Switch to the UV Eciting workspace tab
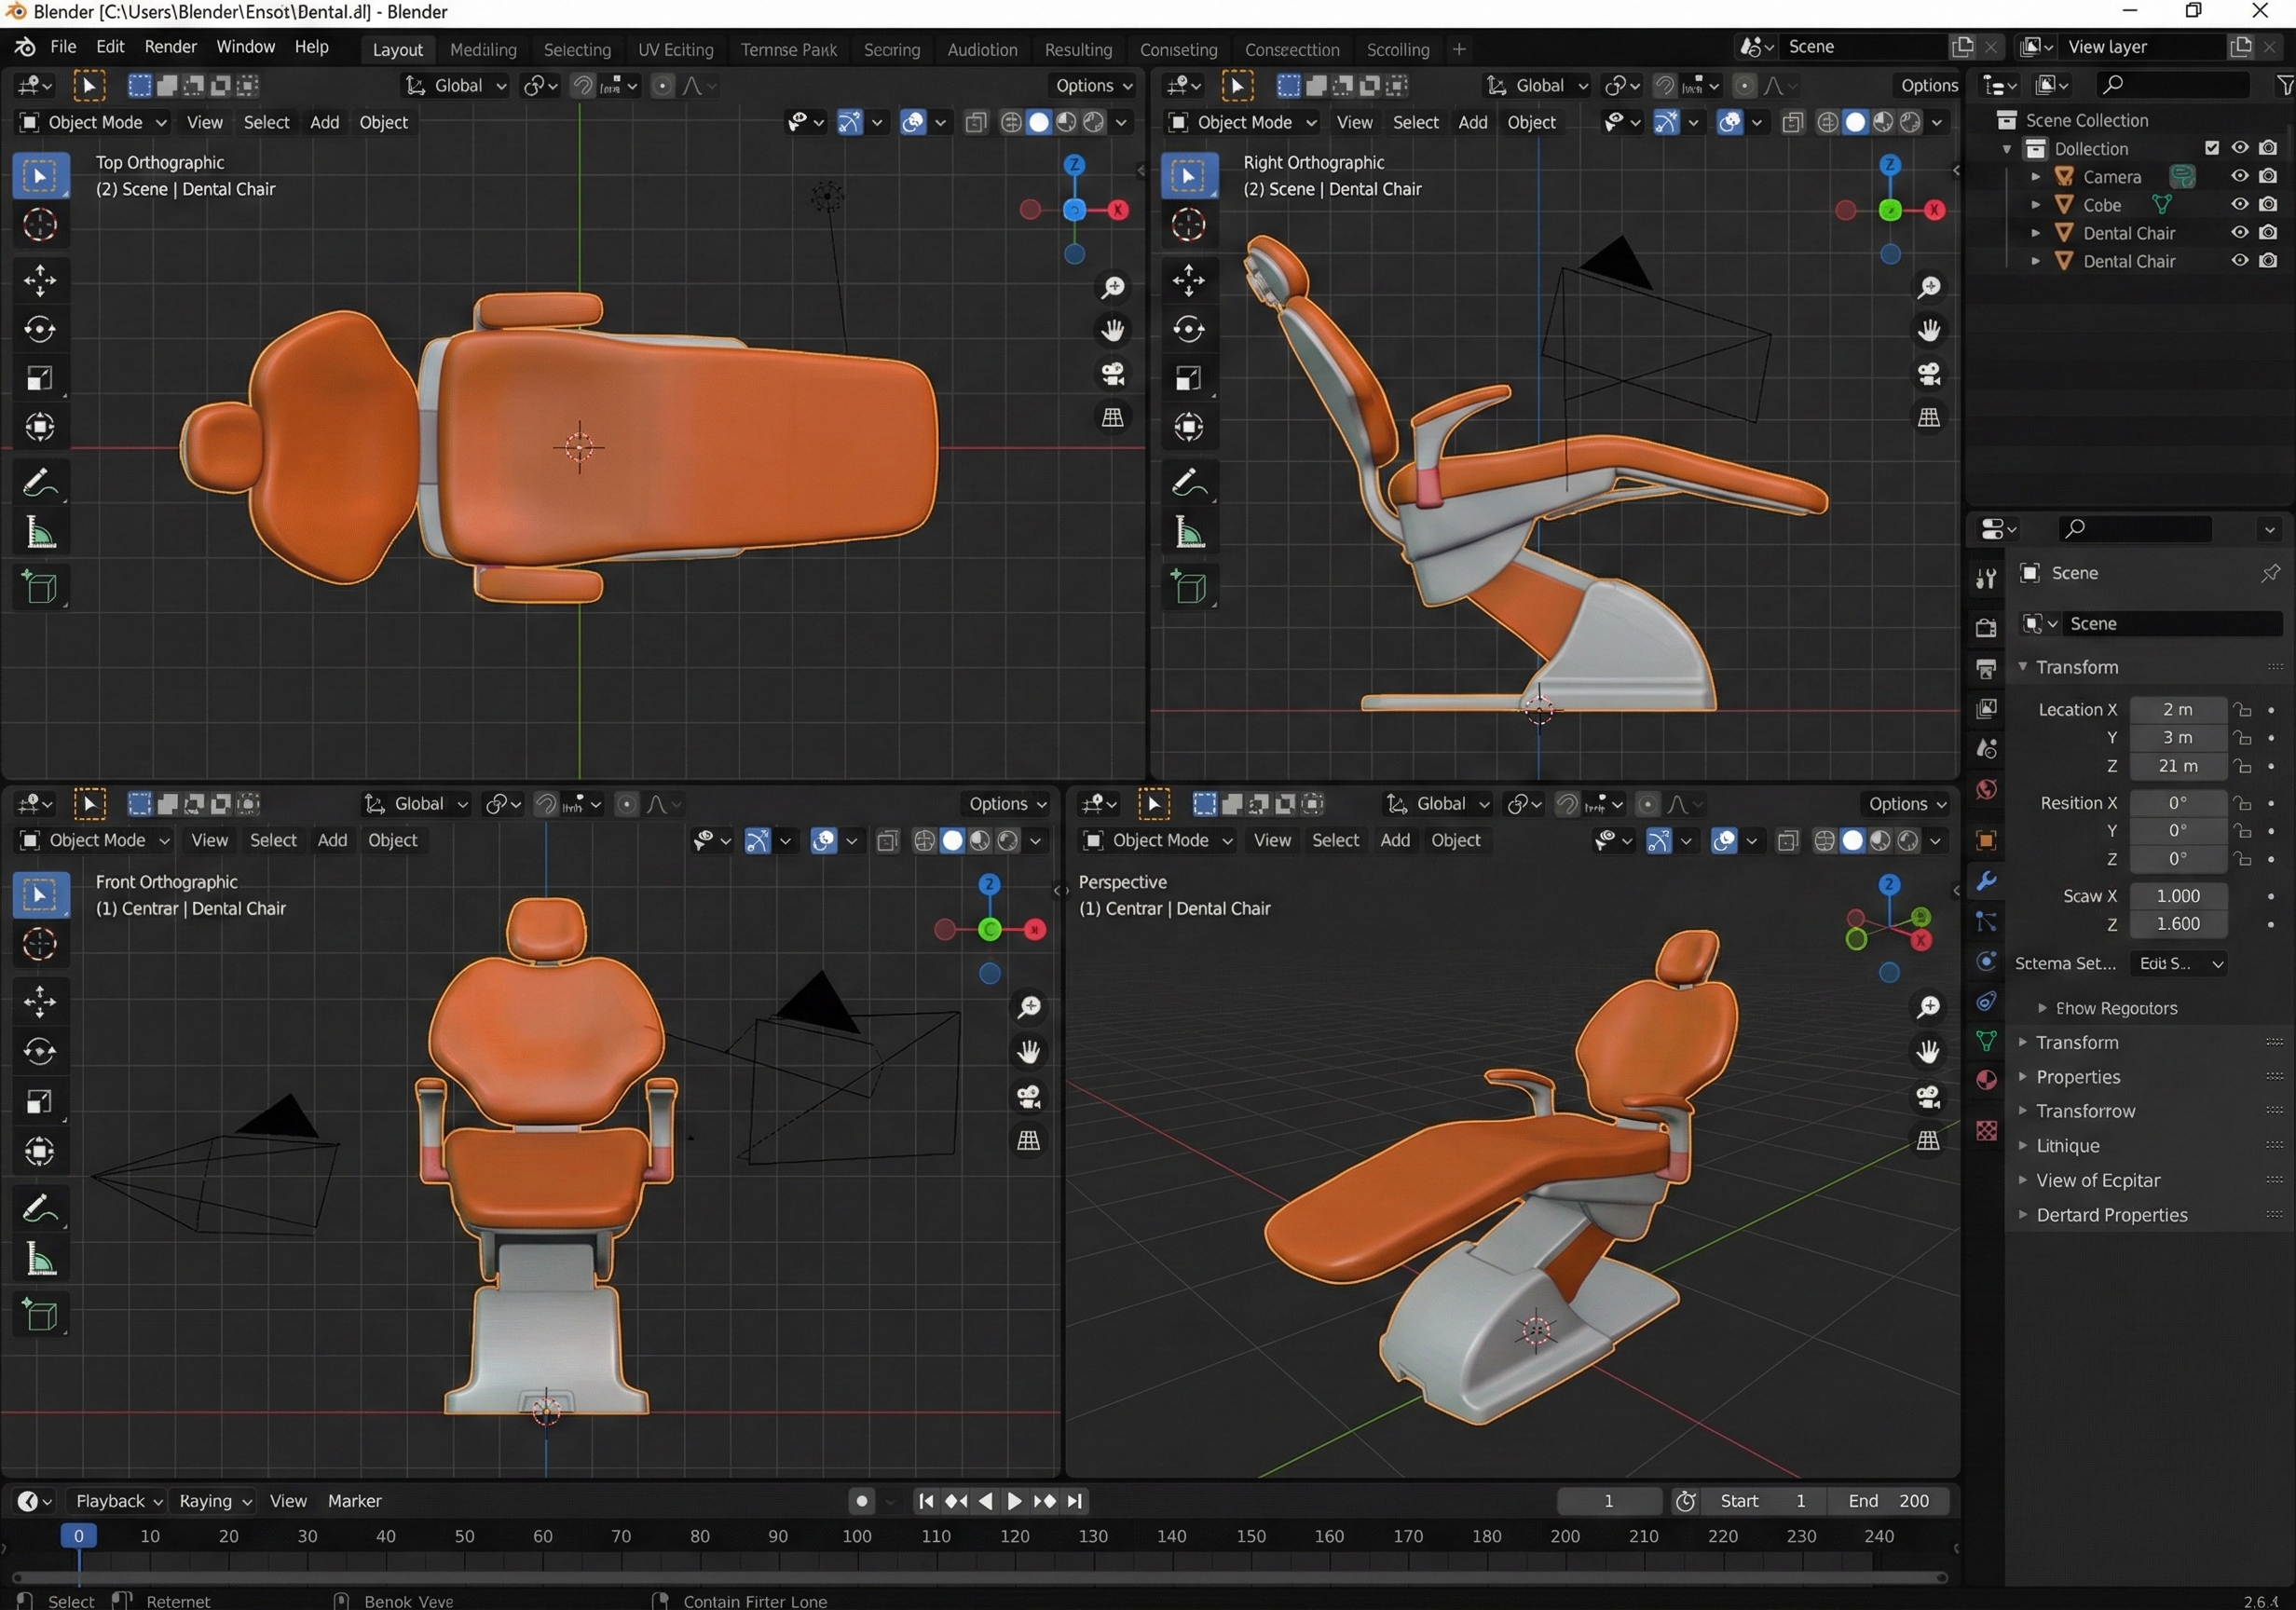This screenshot has height=1610, width=2296. pyautogui.click(x=675, y=49)
